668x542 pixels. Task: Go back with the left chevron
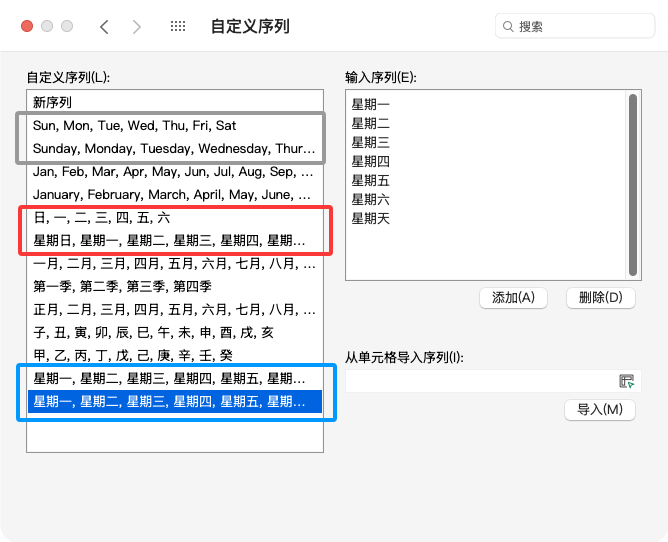(x=104, y=27)
